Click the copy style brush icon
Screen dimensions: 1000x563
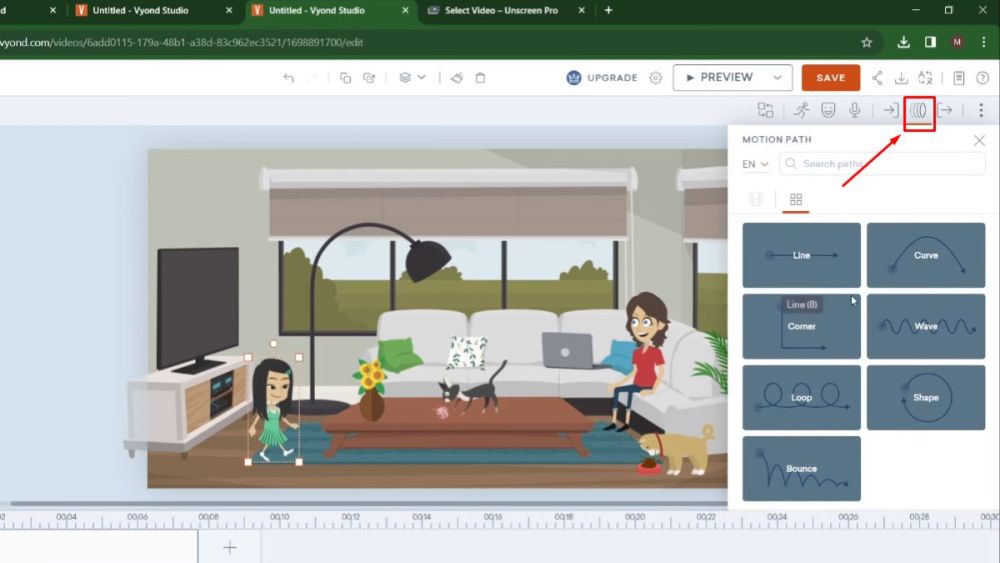tap(457, 78)
